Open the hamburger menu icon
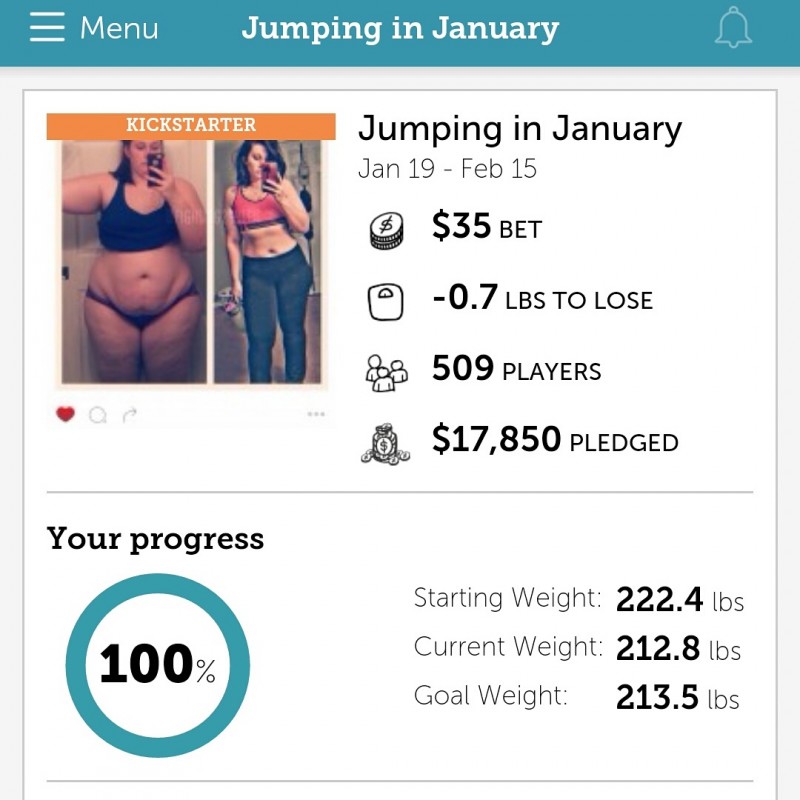Viewport: 800px width, 800px height. 47,28
